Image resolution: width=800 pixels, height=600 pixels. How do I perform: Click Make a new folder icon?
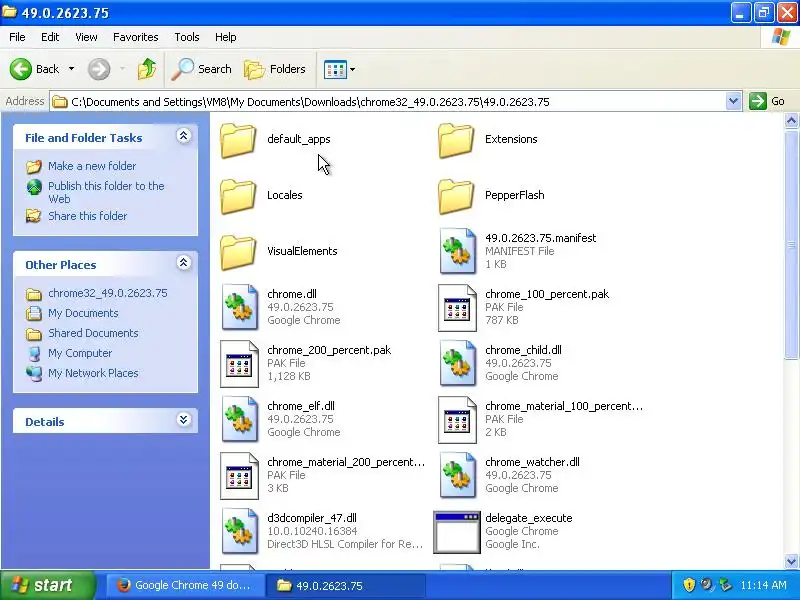pos(34,166)
